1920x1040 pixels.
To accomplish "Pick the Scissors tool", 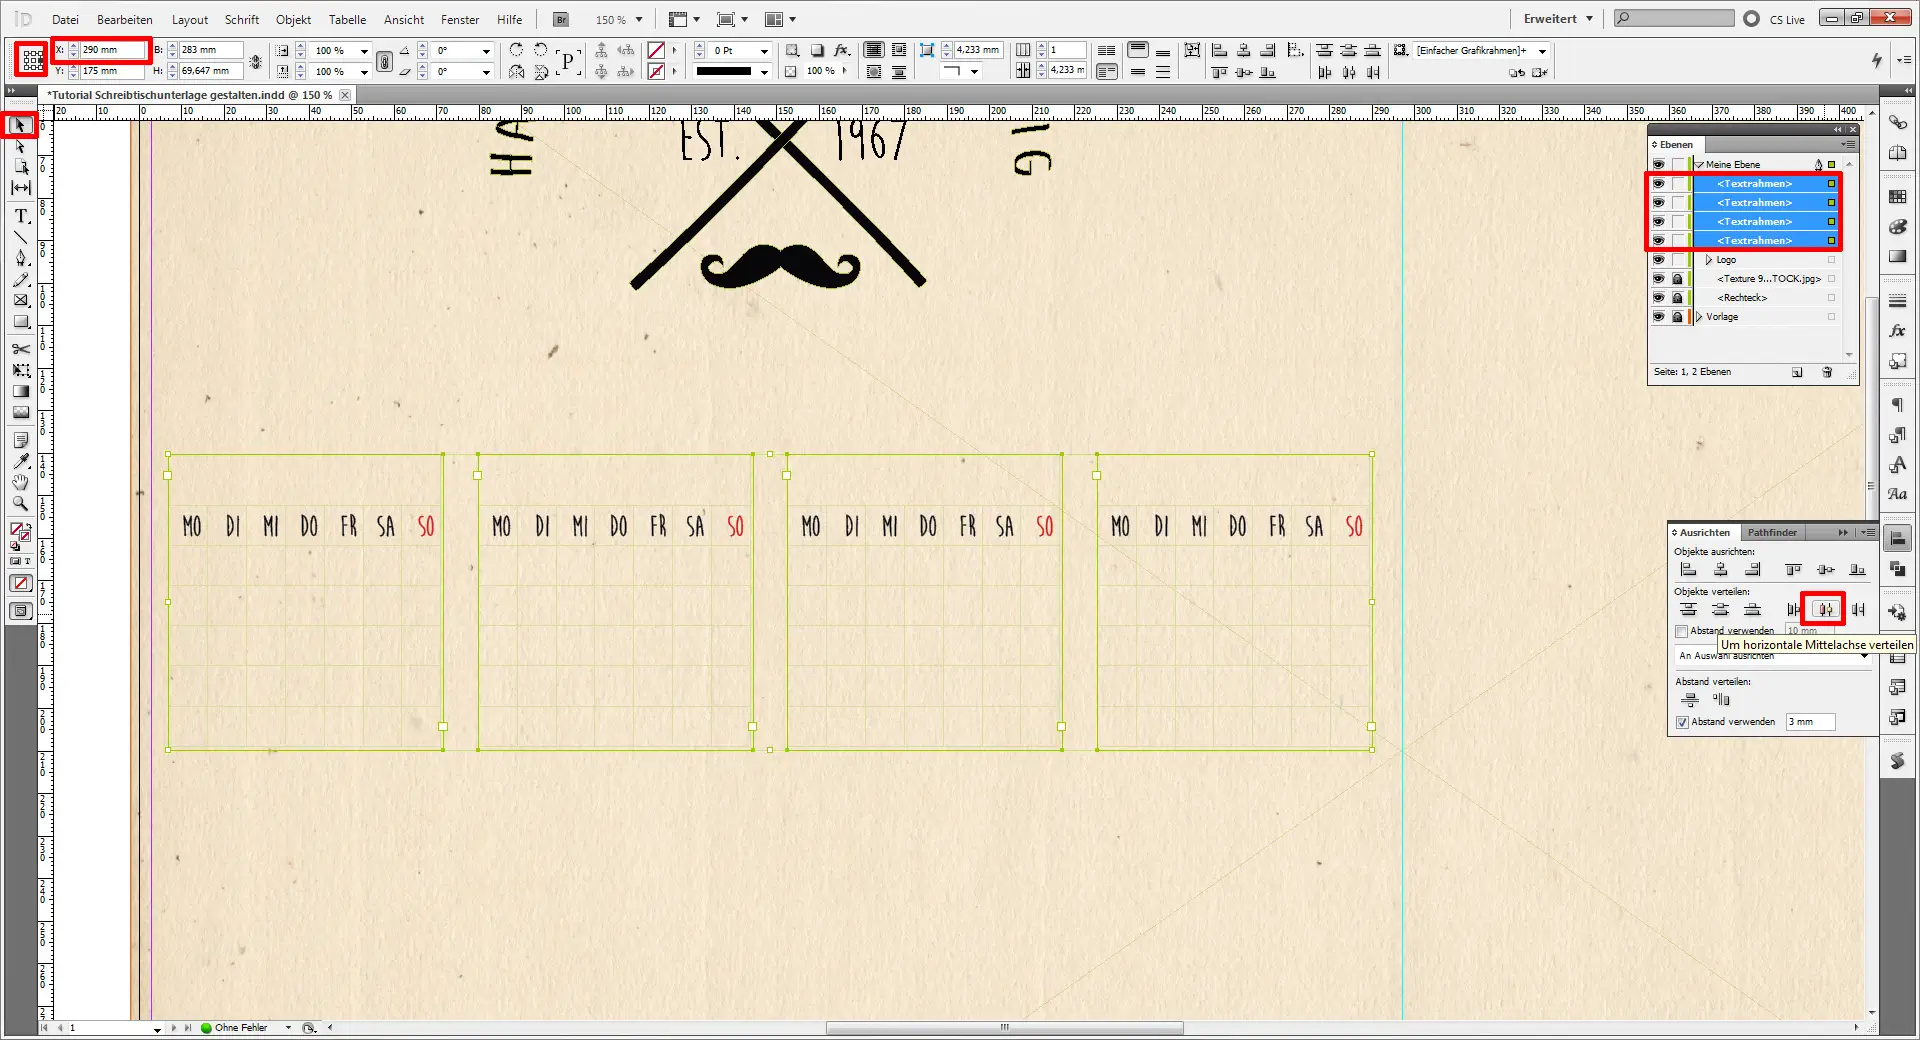I will [x=20, y=350].
